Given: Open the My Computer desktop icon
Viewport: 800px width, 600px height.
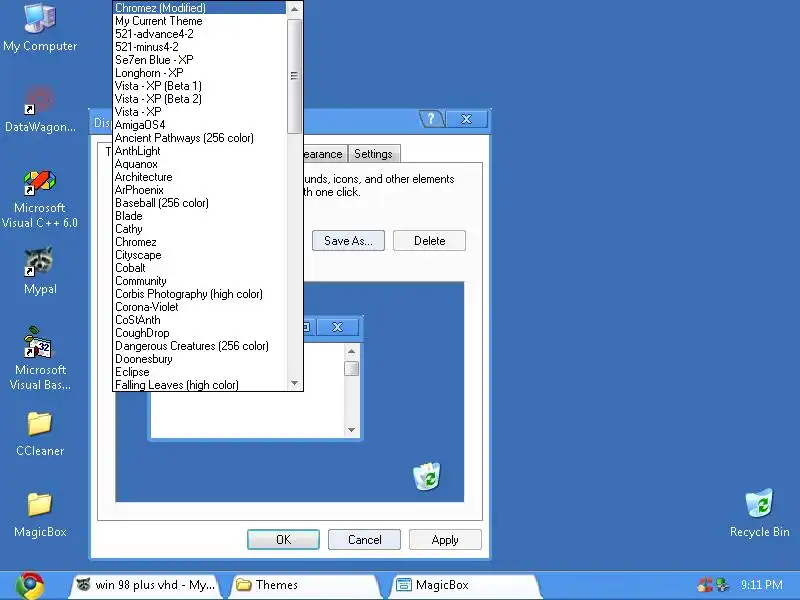Looking at the screenshot, I should 40,28.
